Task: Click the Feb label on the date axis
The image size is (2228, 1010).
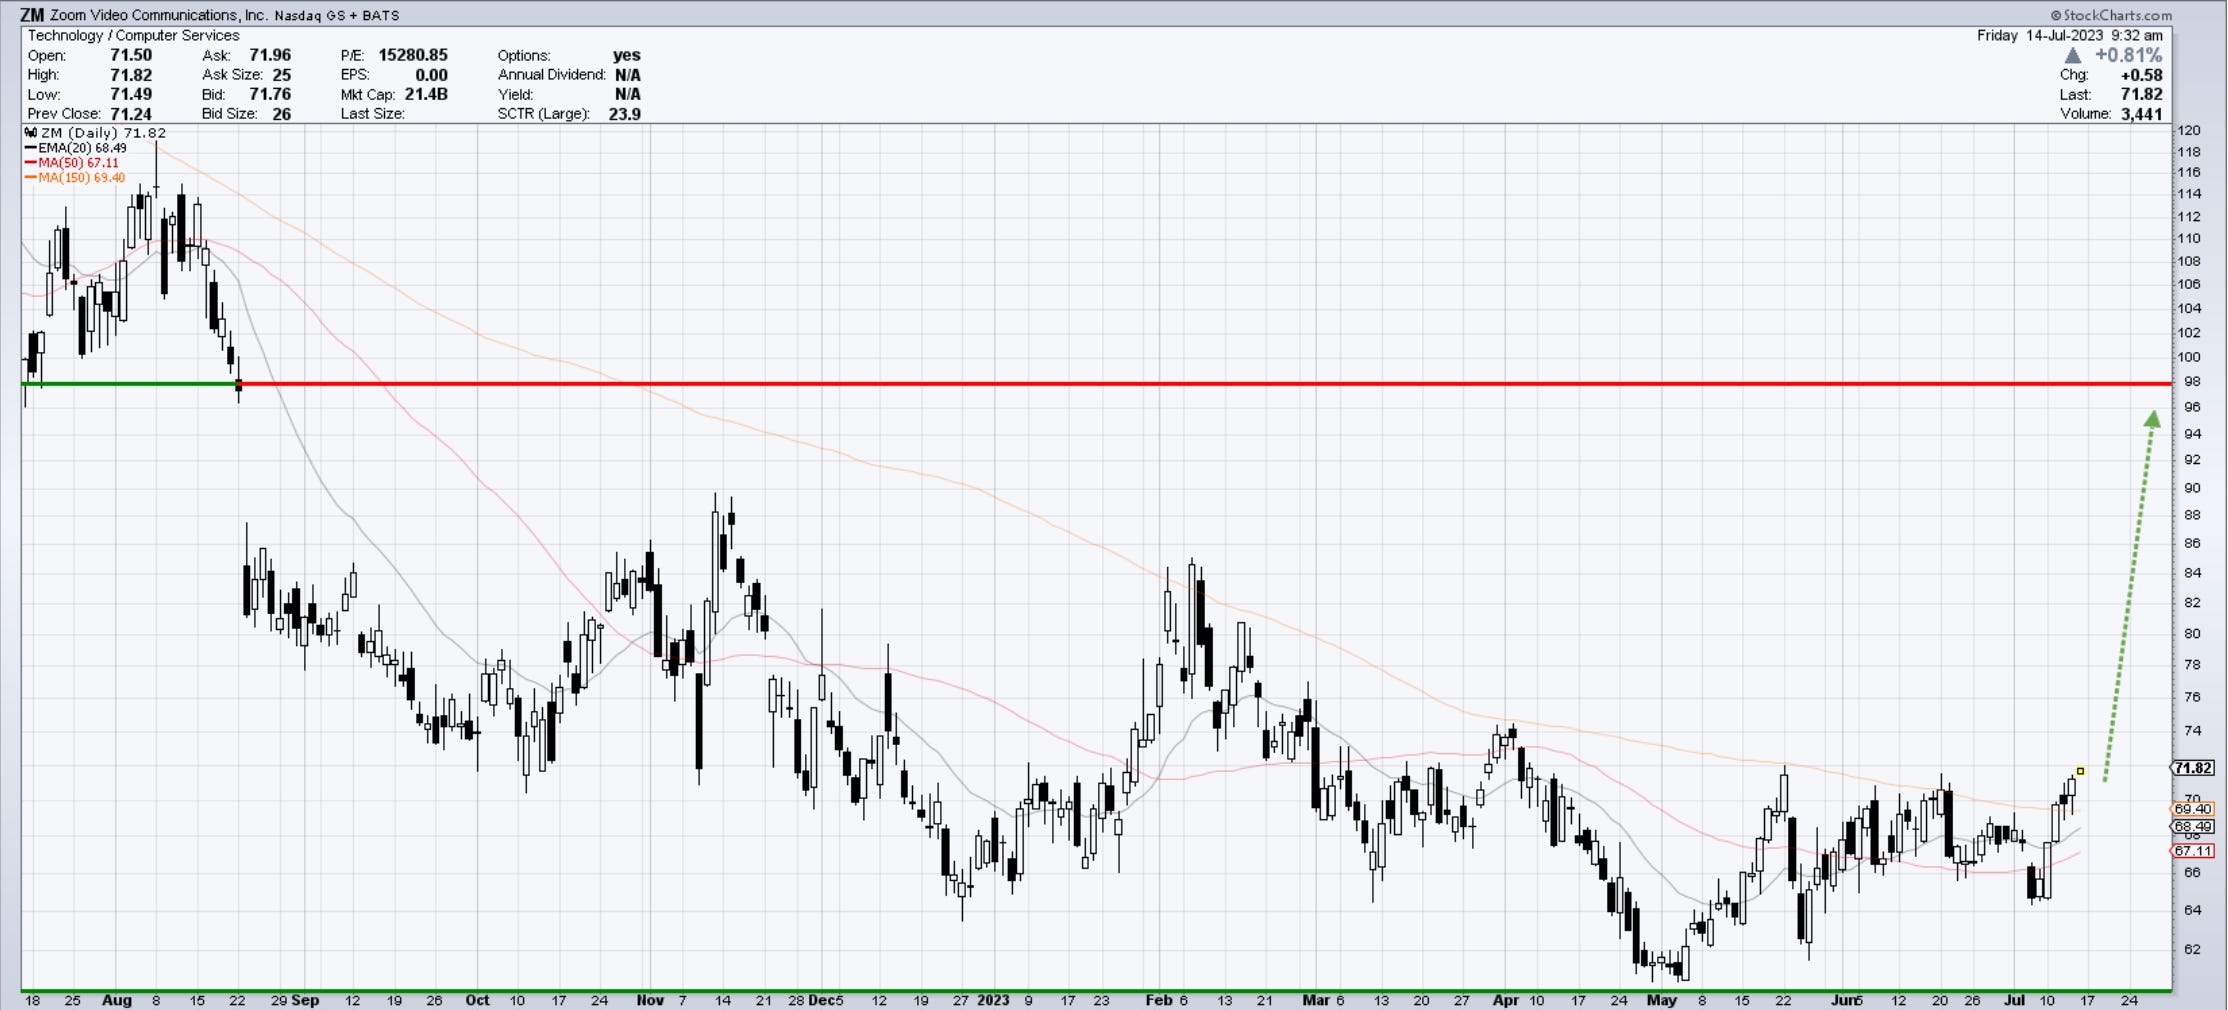Action: 1158,1000
